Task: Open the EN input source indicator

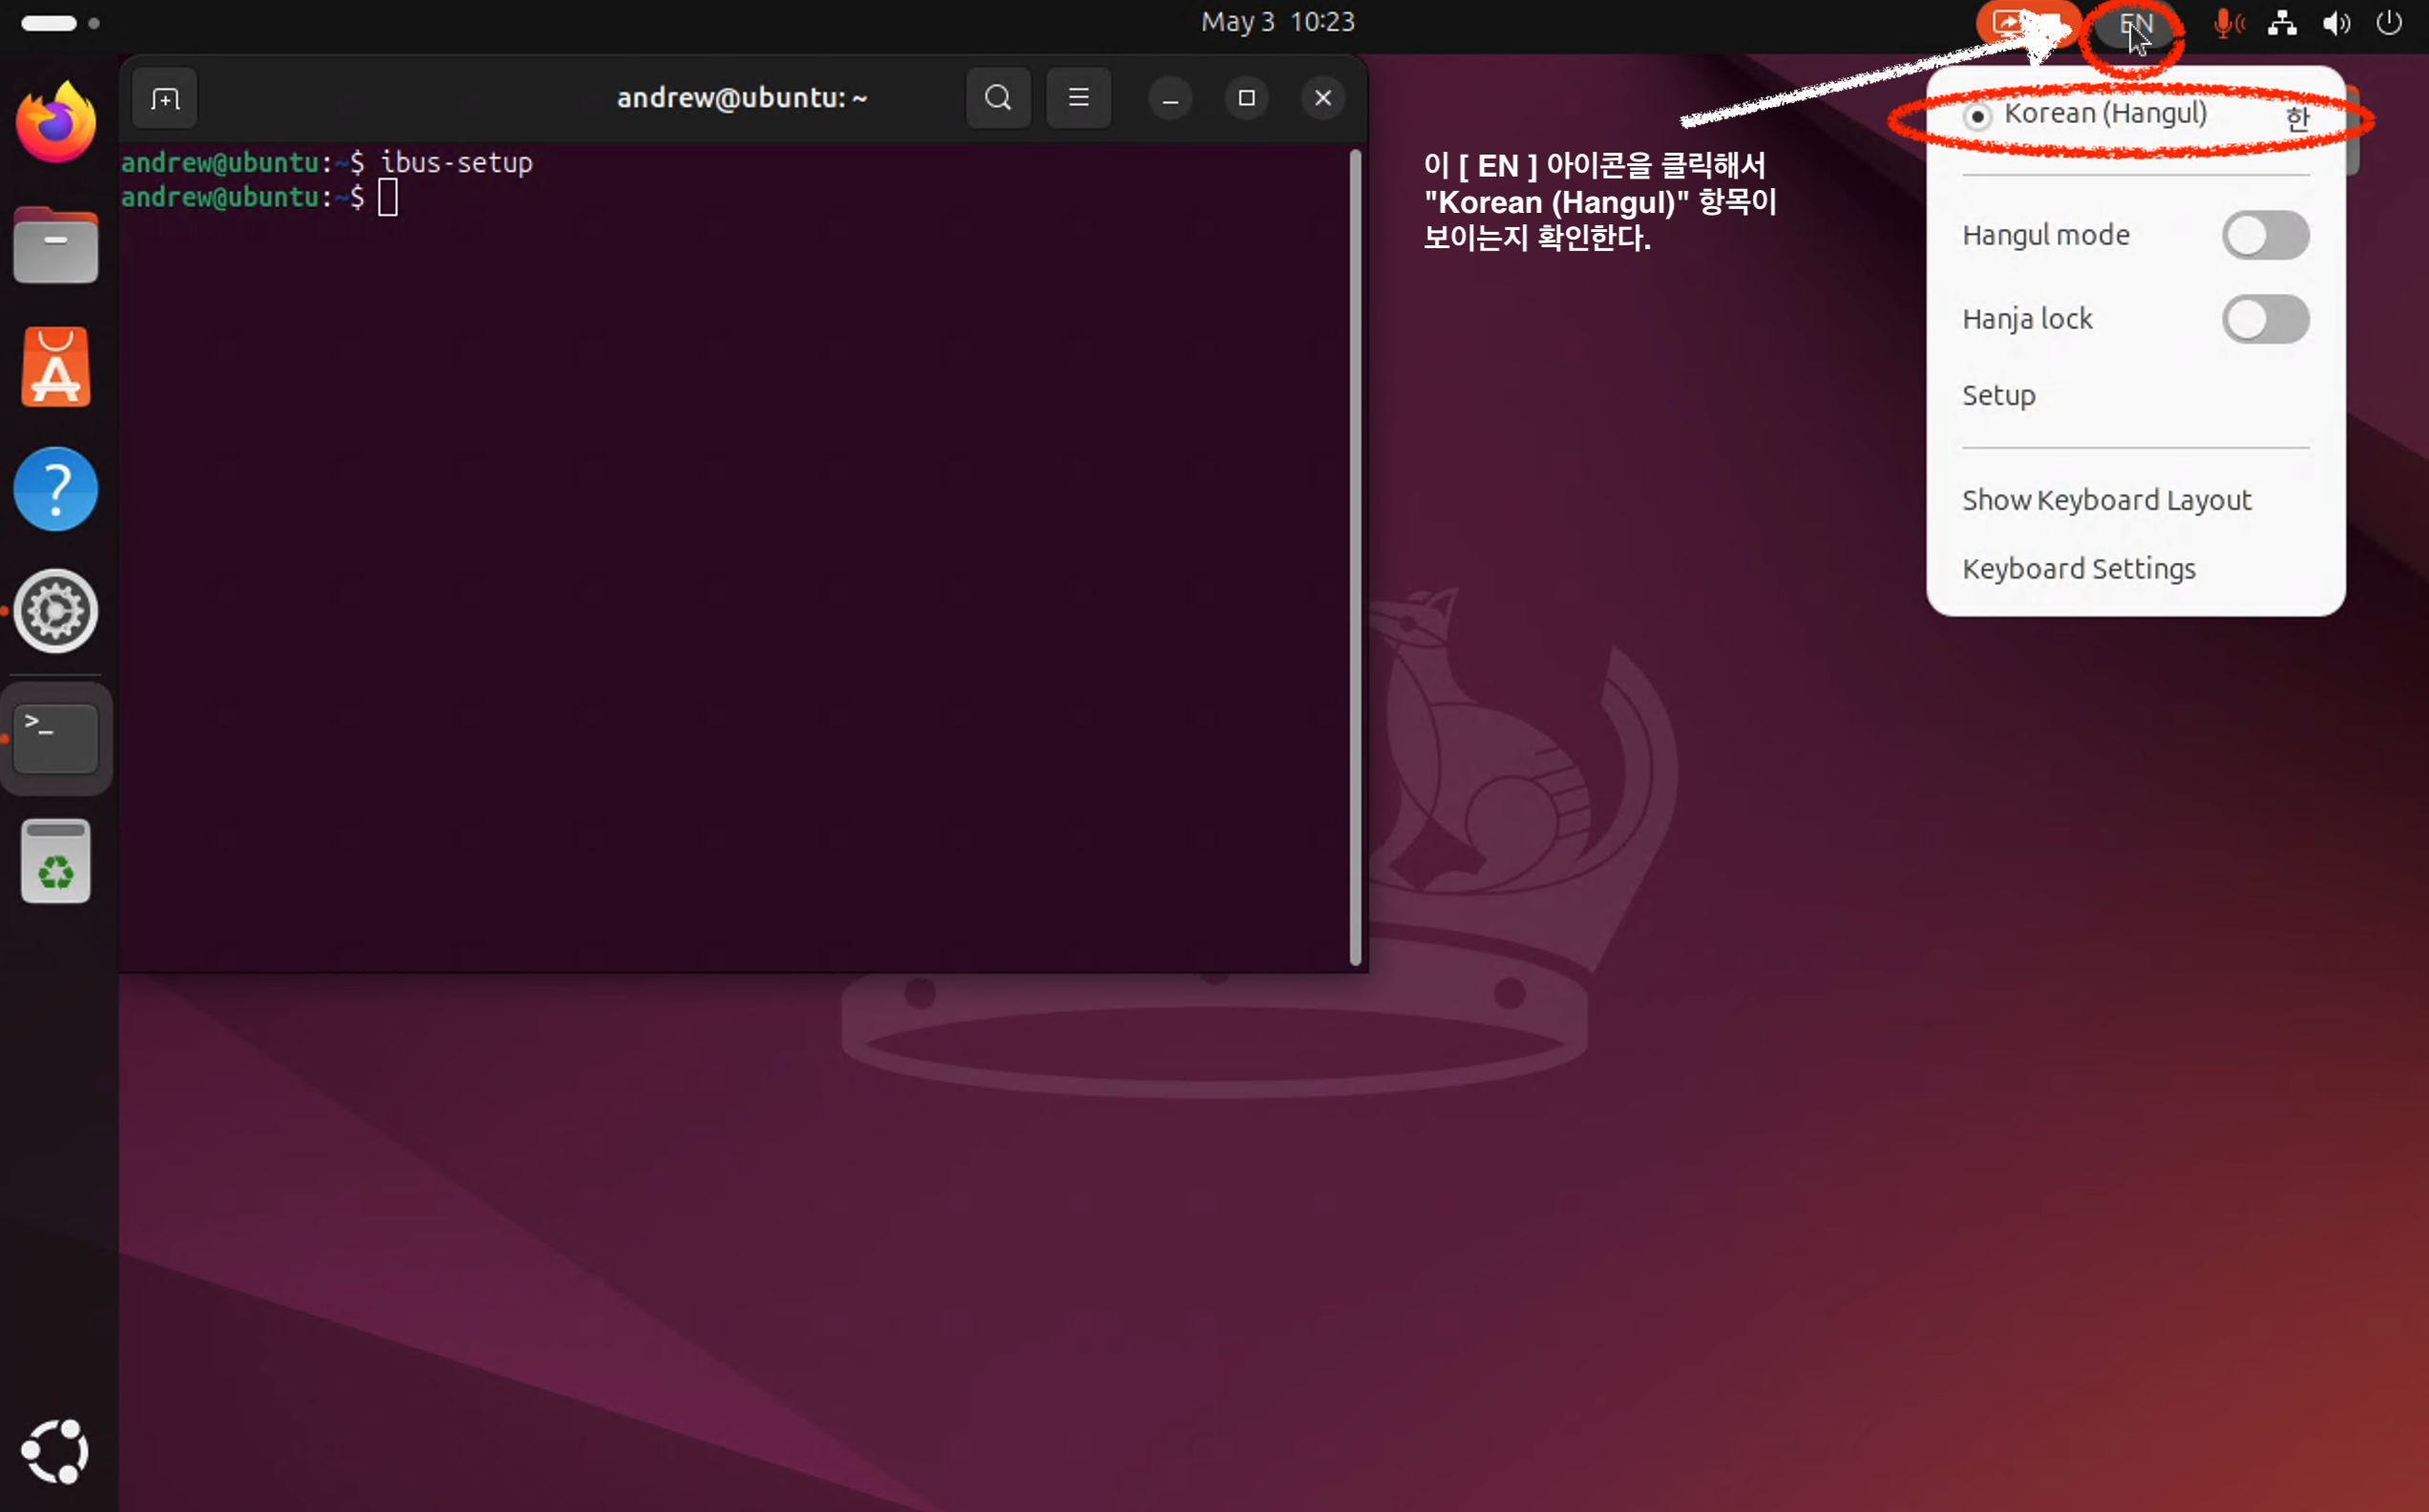Action: click(2135, 24)
